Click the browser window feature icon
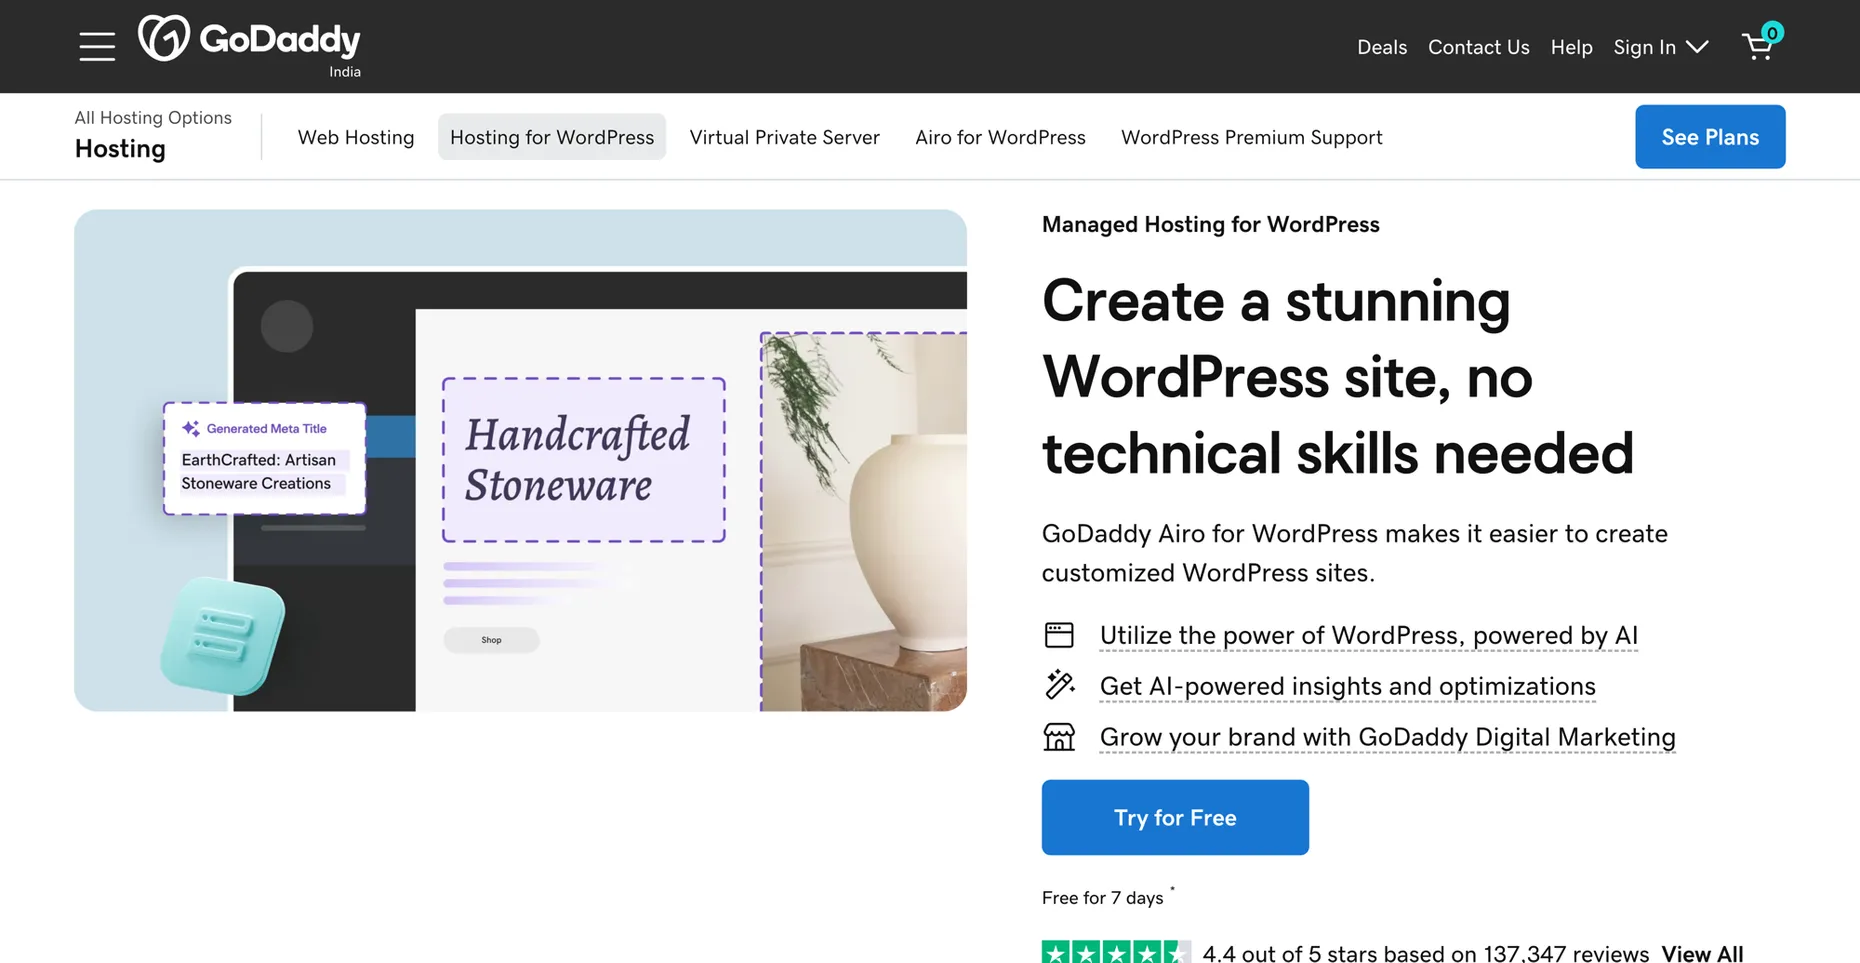Viewport: 1860px width, 963px height. click(1059, 635)
